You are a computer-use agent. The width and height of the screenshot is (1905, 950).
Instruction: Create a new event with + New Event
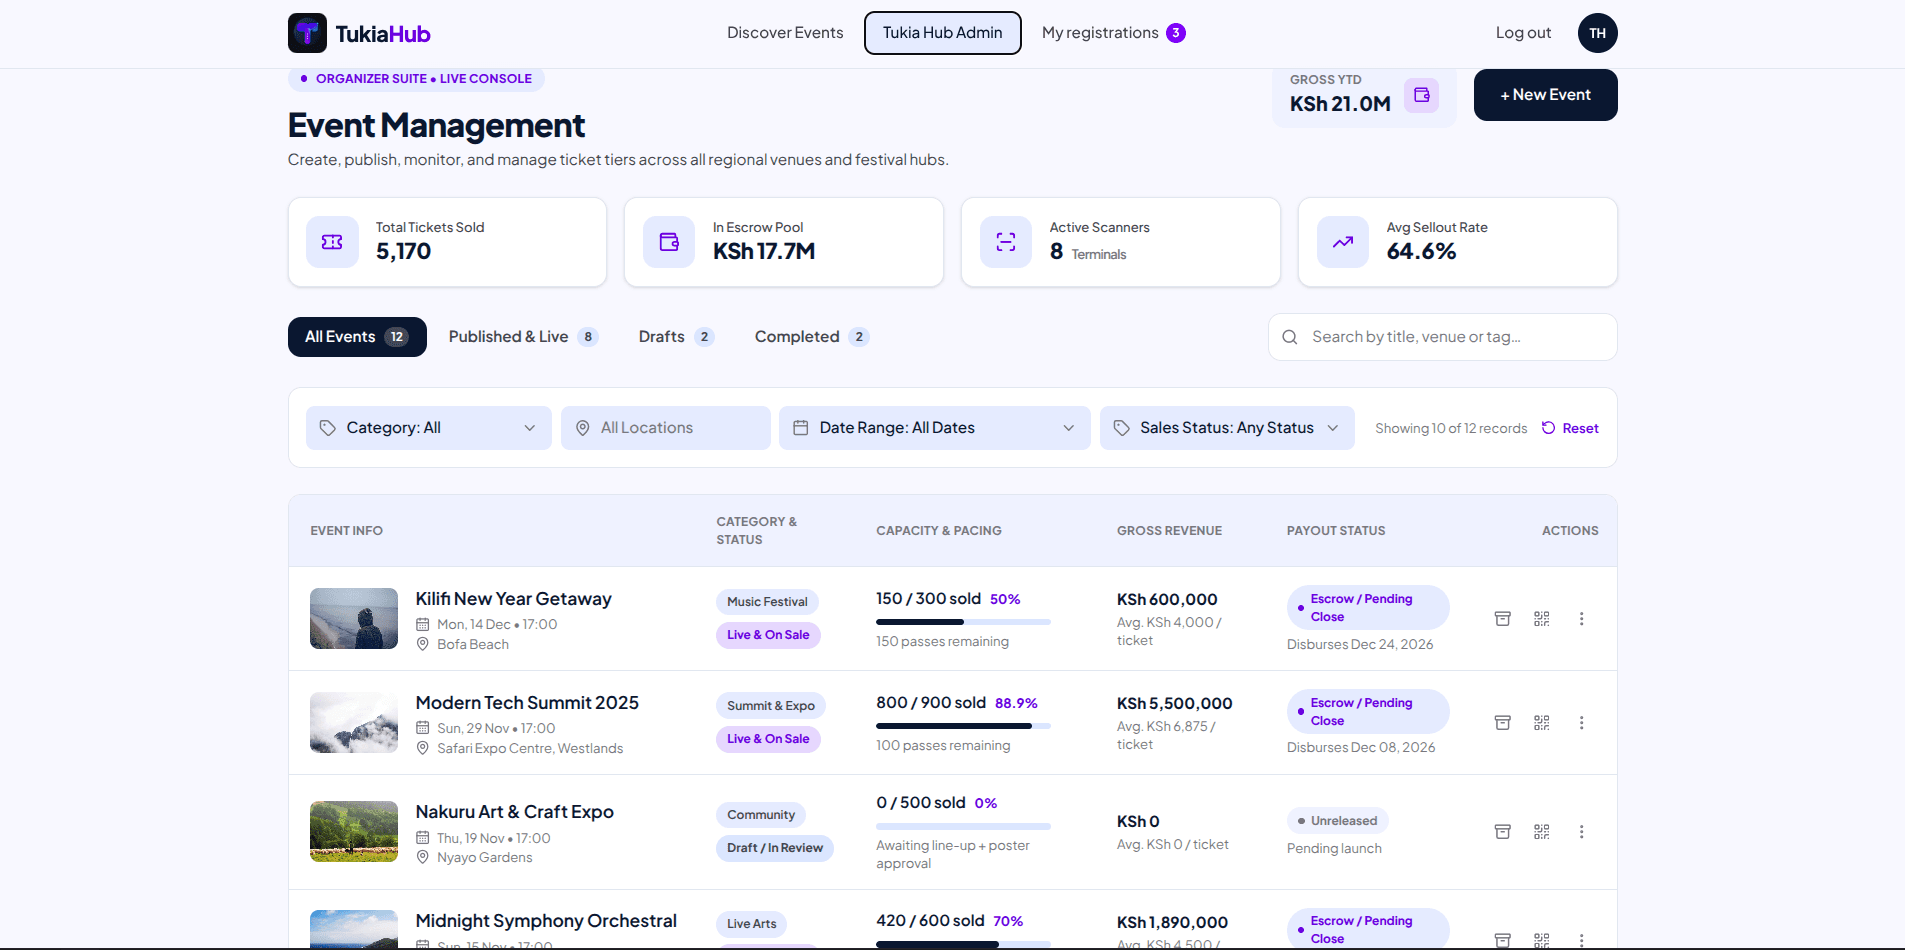click(x=1545, y=95)
